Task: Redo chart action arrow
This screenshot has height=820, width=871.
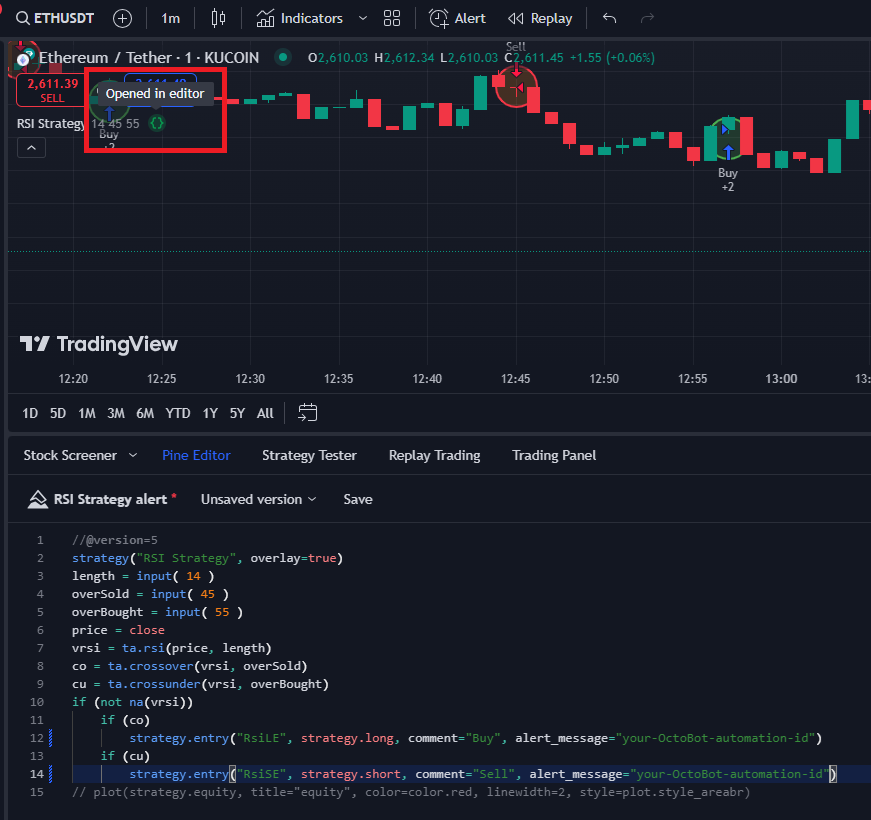Action: coord(647,18)
